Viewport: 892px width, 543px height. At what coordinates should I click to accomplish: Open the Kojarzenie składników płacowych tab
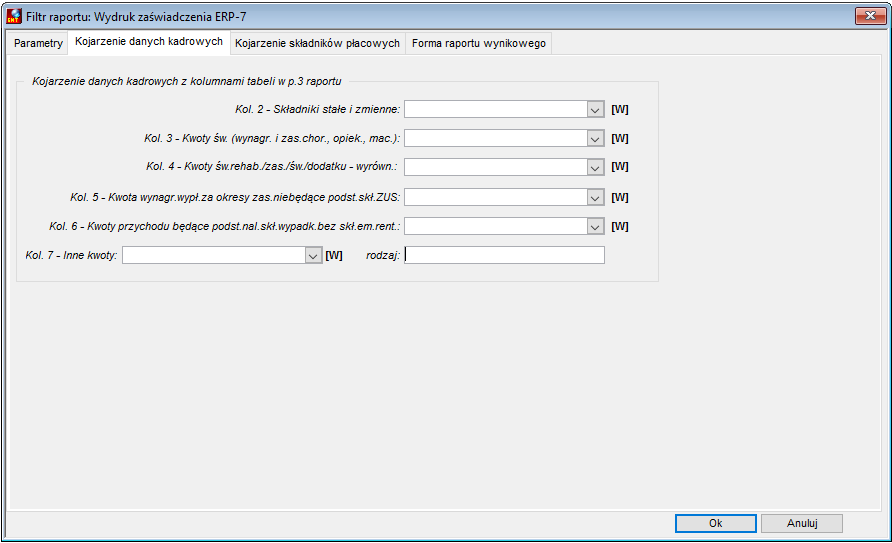coord(317,43)
